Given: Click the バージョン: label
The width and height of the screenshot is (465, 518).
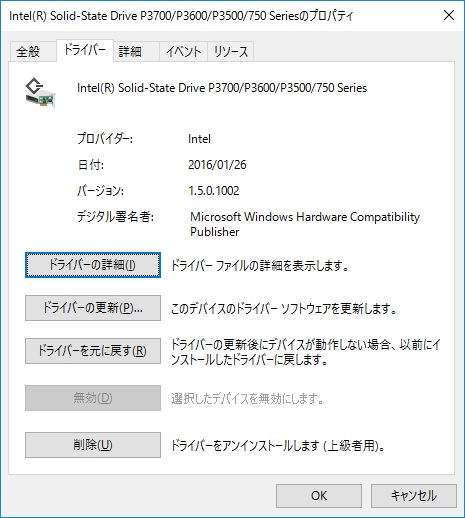Looking at the screenshot, I should 101,191.
